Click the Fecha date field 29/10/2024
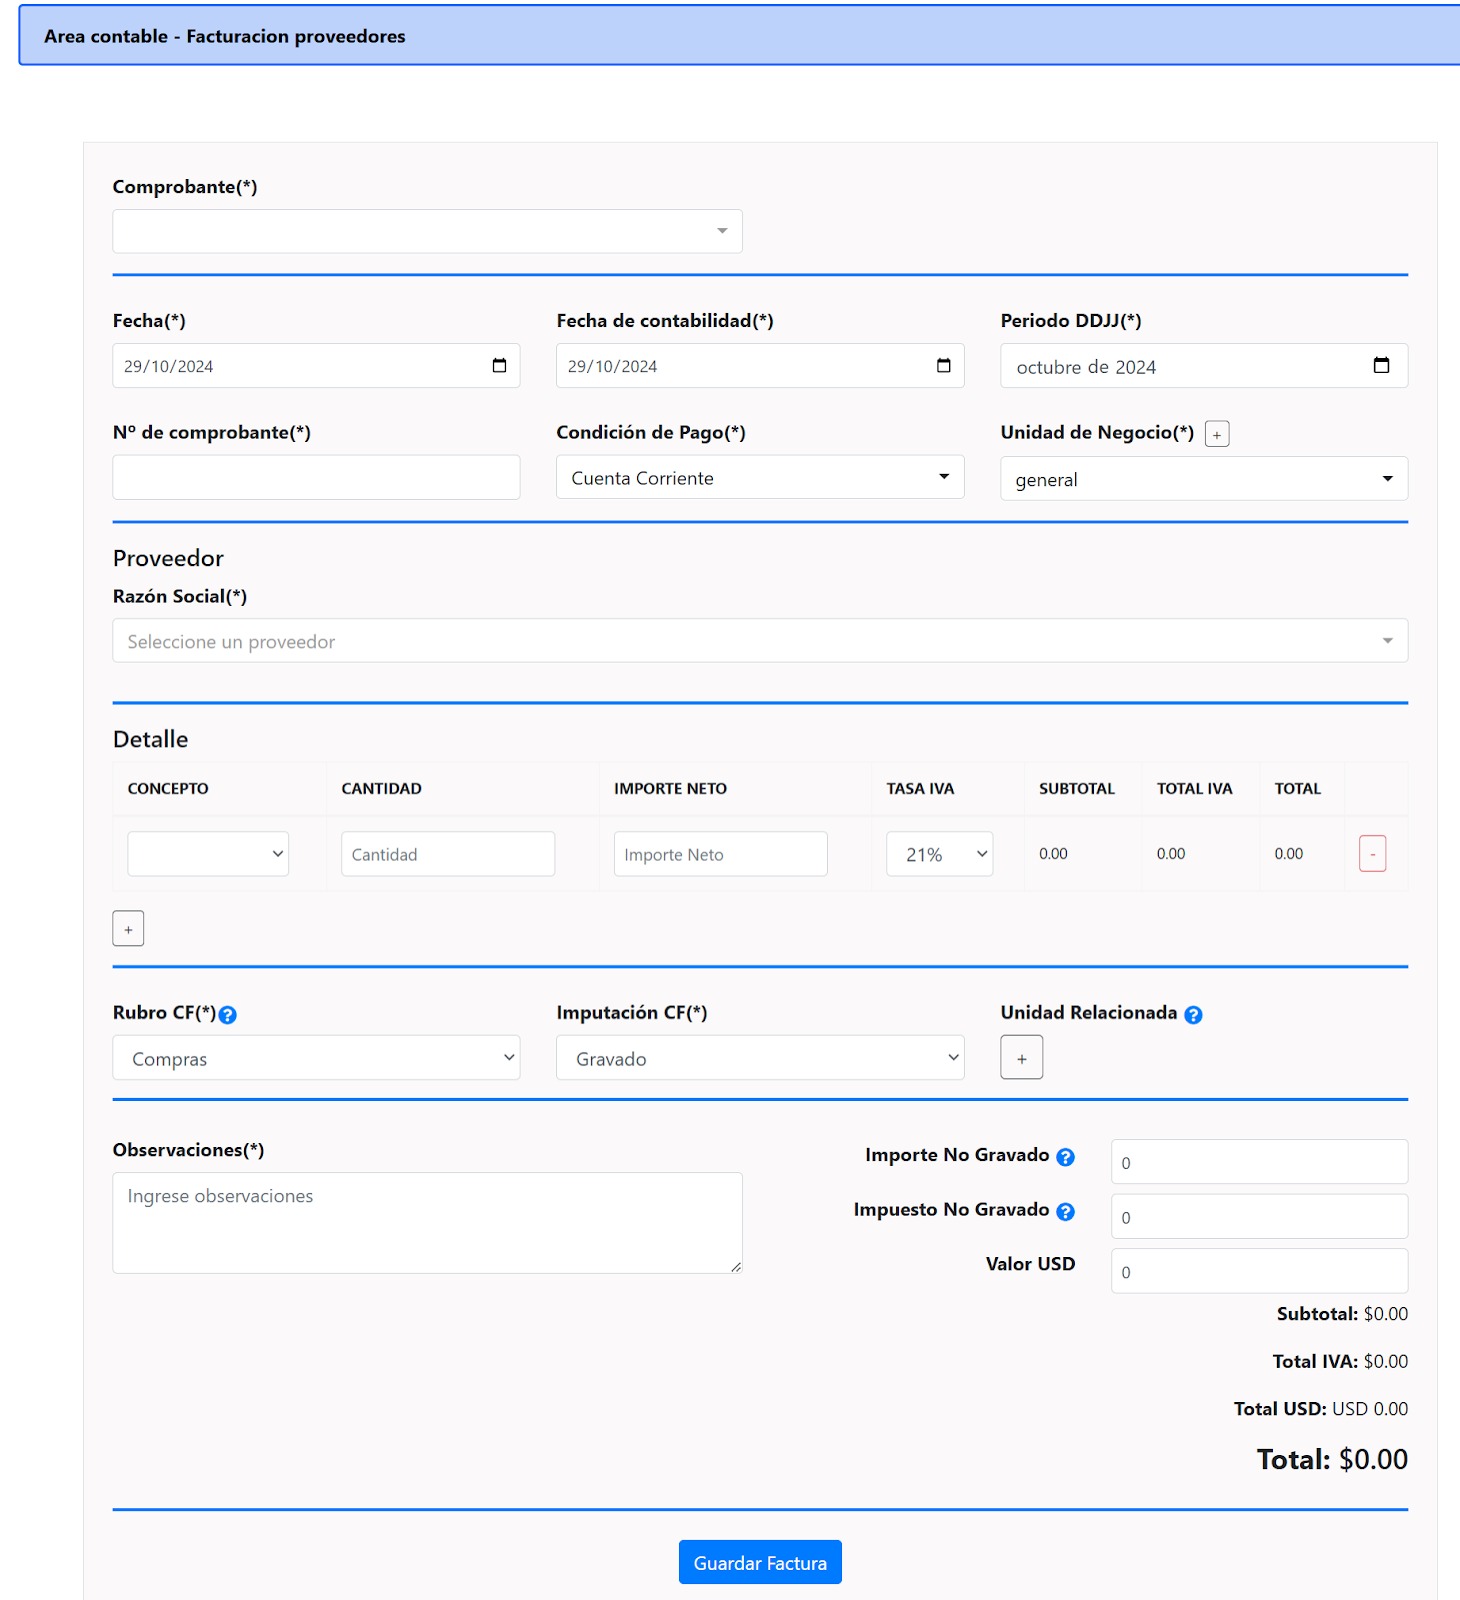 coord(316,366)
